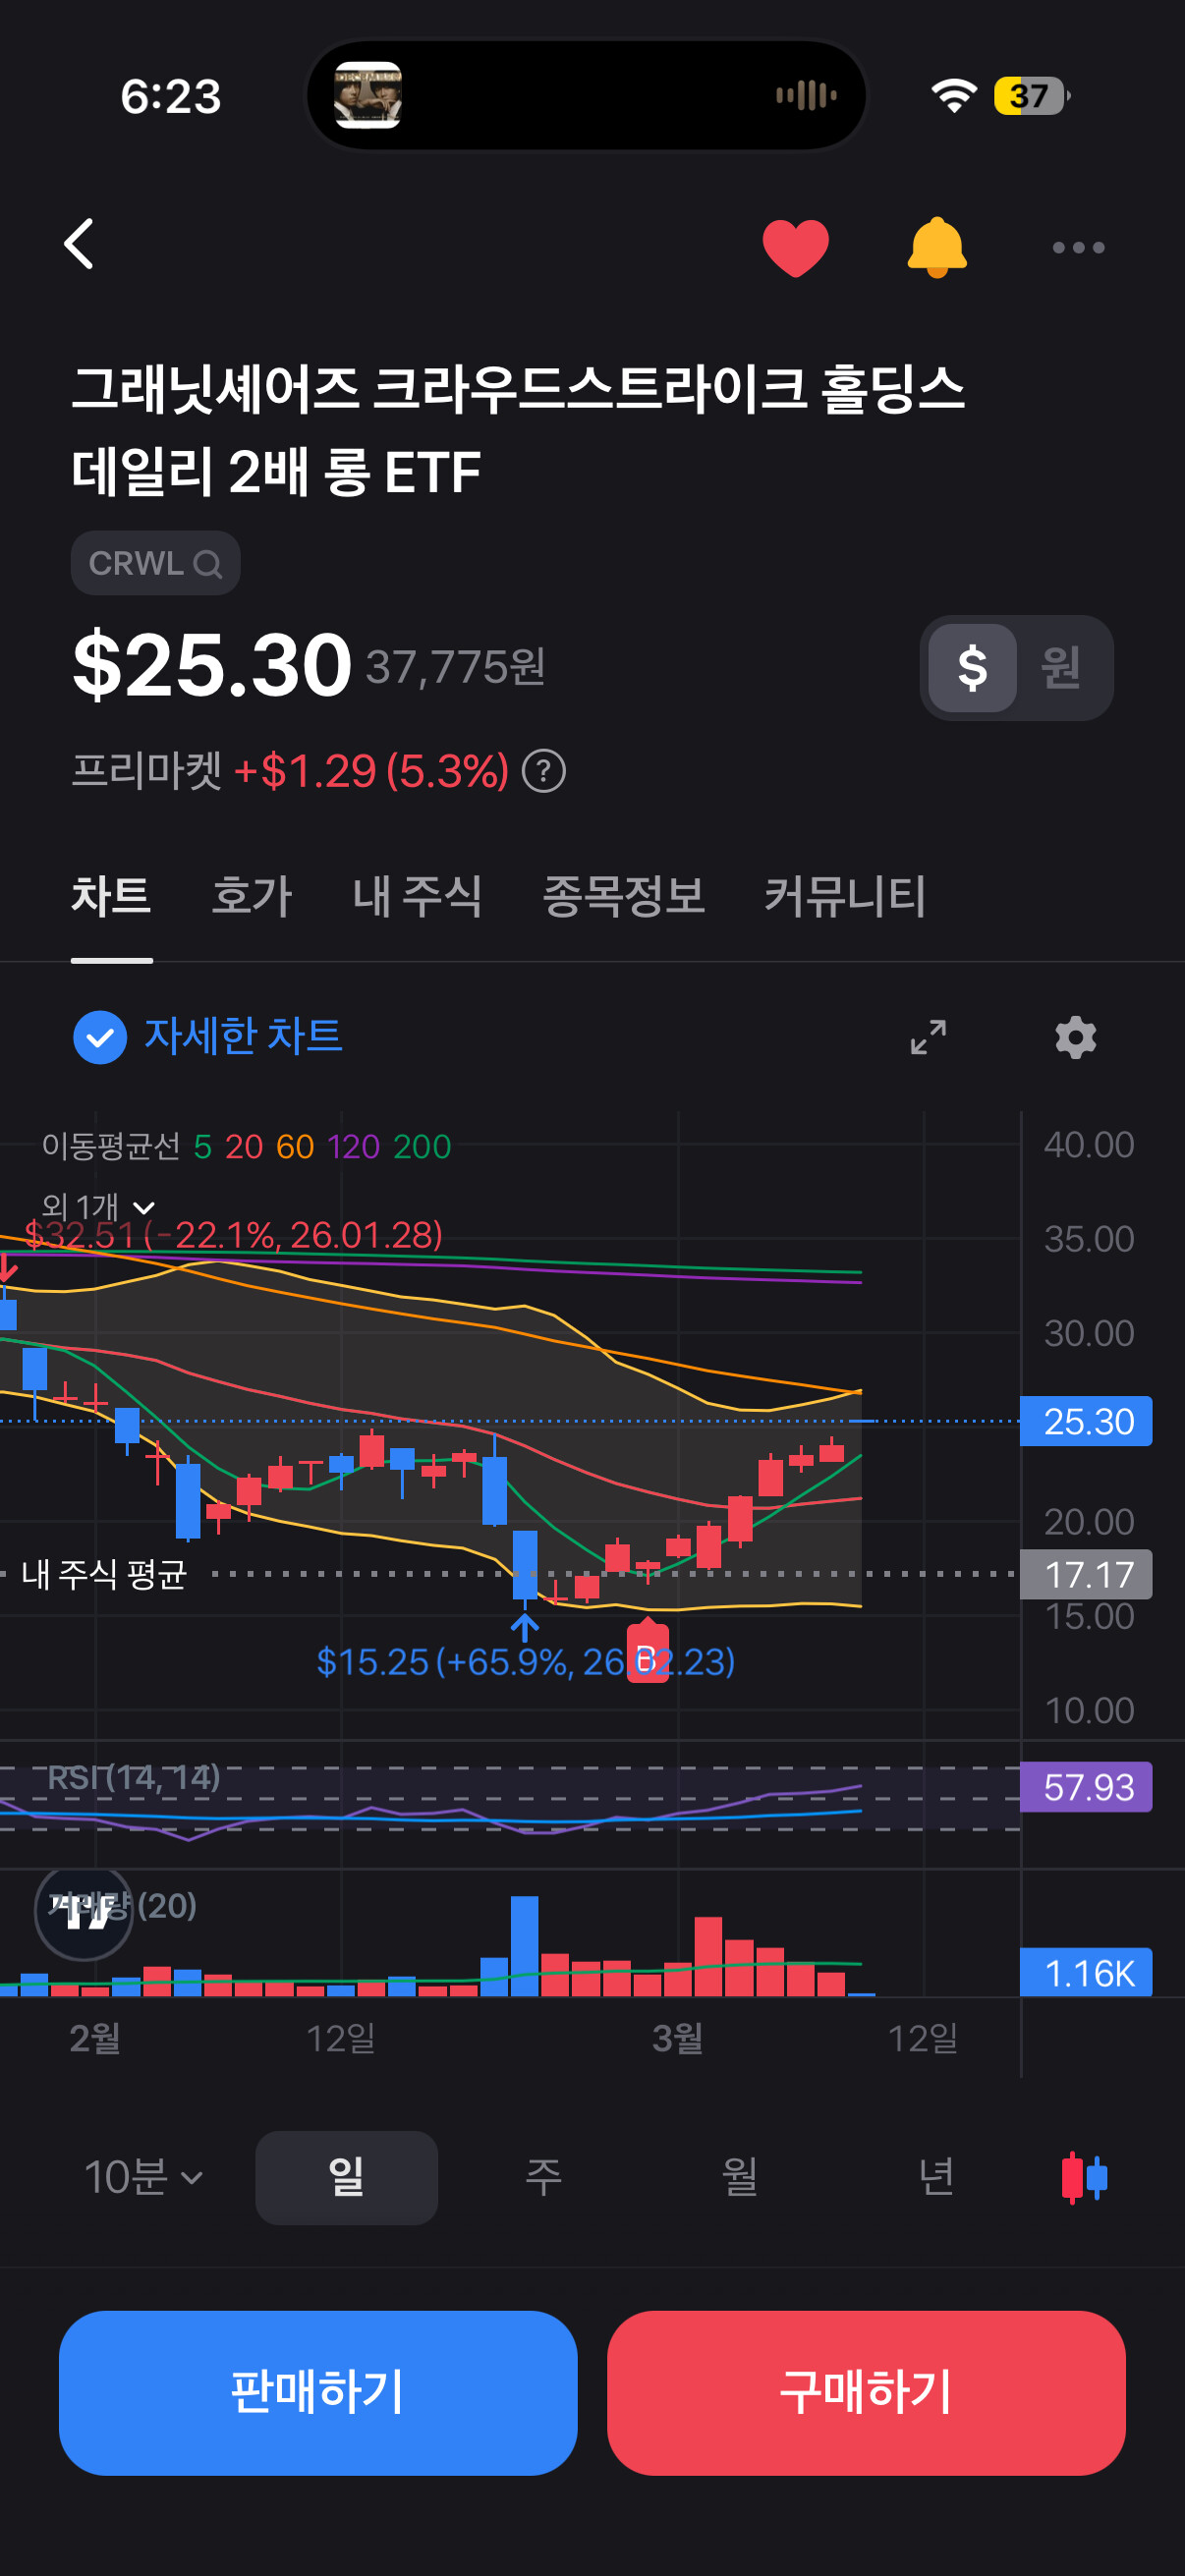Tap the $15.25 low price annotation

click(x=525, y=1661)
